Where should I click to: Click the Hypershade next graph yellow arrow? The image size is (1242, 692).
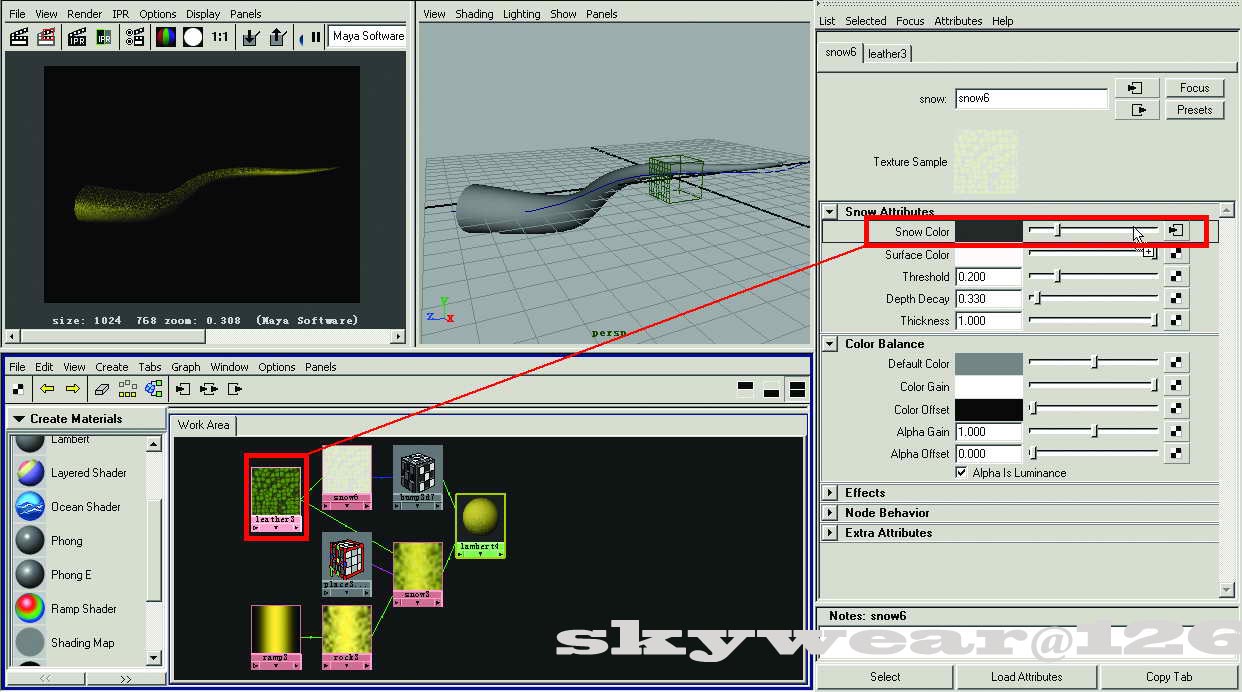point(72,388)
